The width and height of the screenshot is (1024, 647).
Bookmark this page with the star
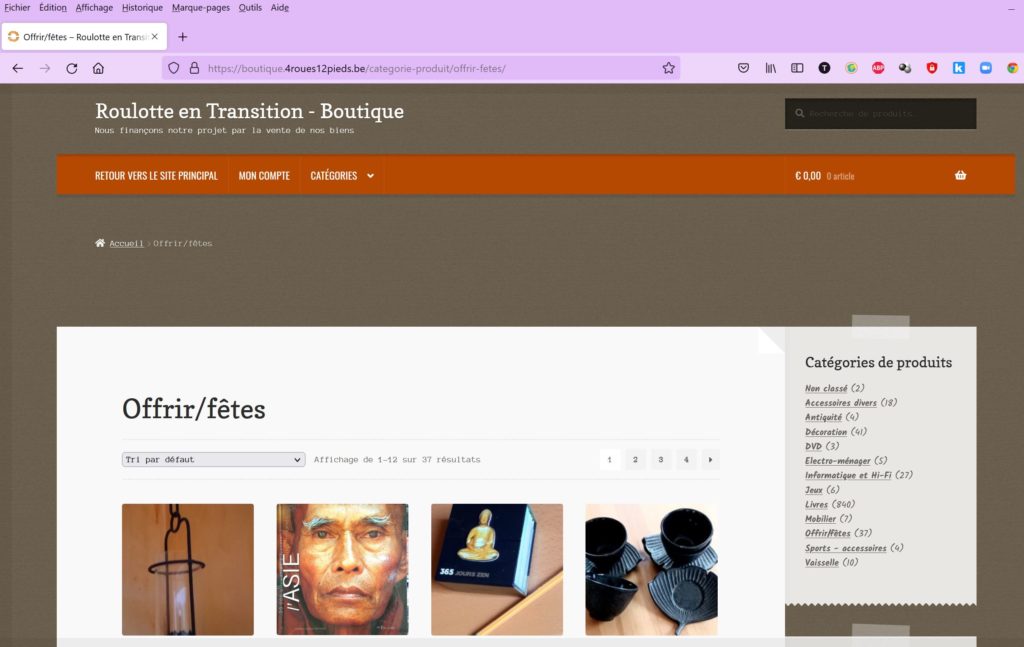coord(668,68)
